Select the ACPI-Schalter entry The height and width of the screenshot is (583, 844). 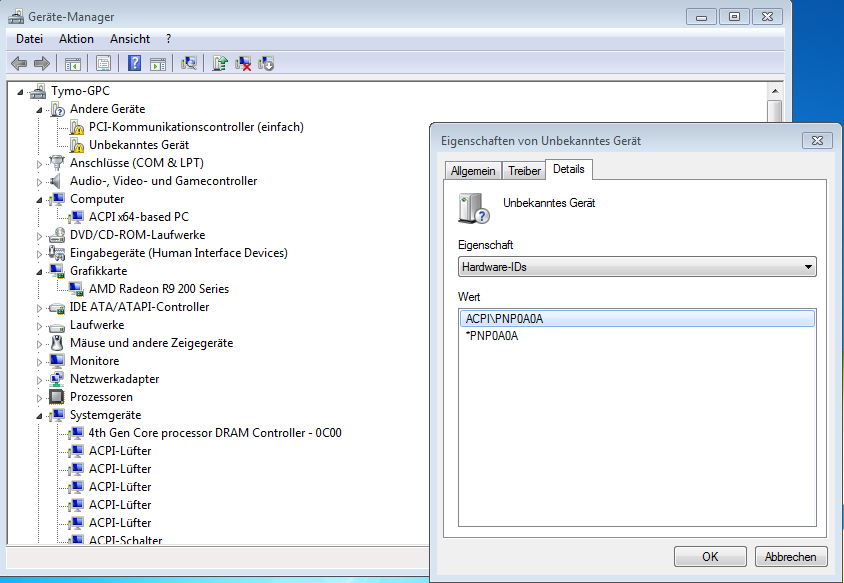pyautogui.click(x=125, y=539)
